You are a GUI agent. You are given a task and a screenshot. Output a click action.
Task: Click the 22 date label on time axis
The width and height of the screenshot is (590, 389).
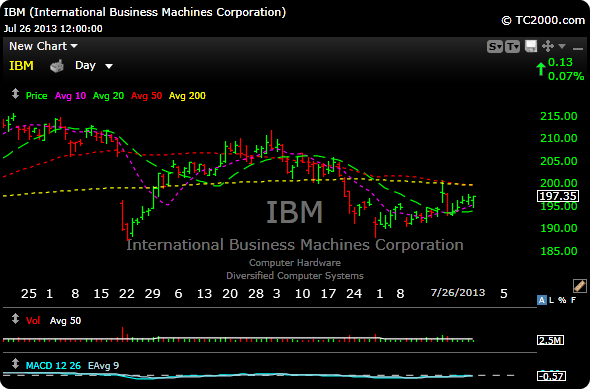point(126,293)
